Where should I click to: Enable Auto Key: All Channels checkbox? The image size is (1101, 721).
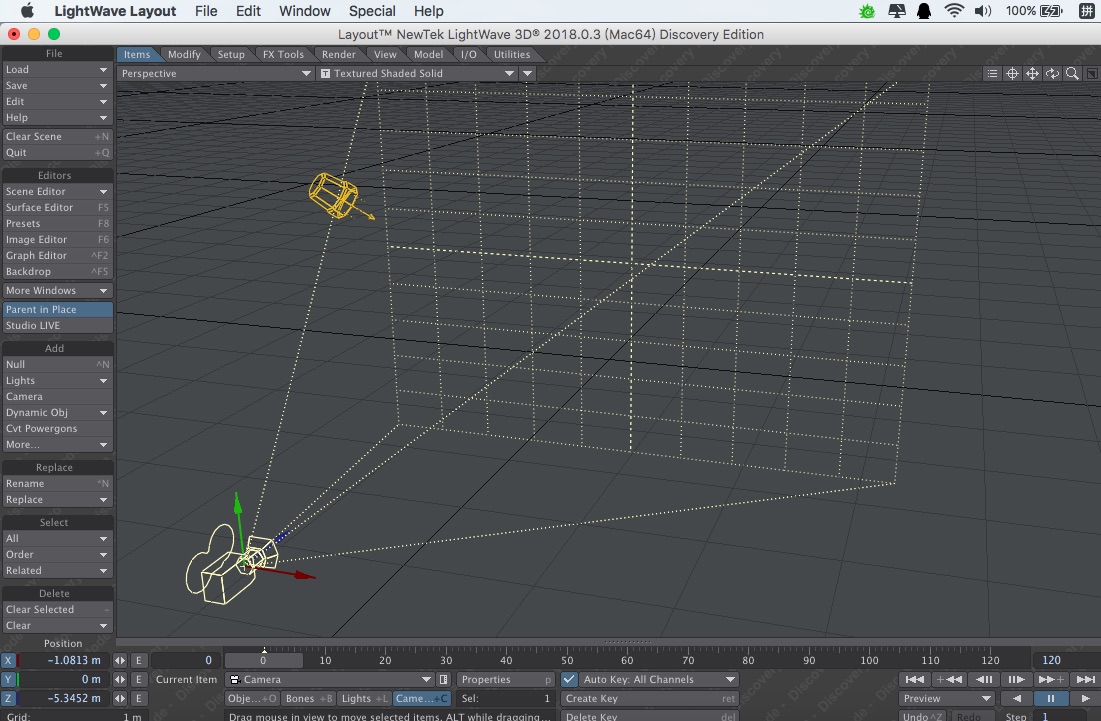click(567, 679)
